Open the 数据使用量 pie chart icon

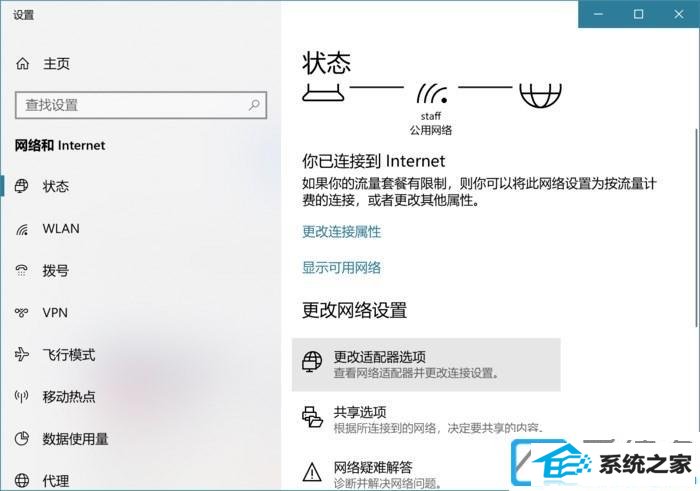tap(21, 439)
